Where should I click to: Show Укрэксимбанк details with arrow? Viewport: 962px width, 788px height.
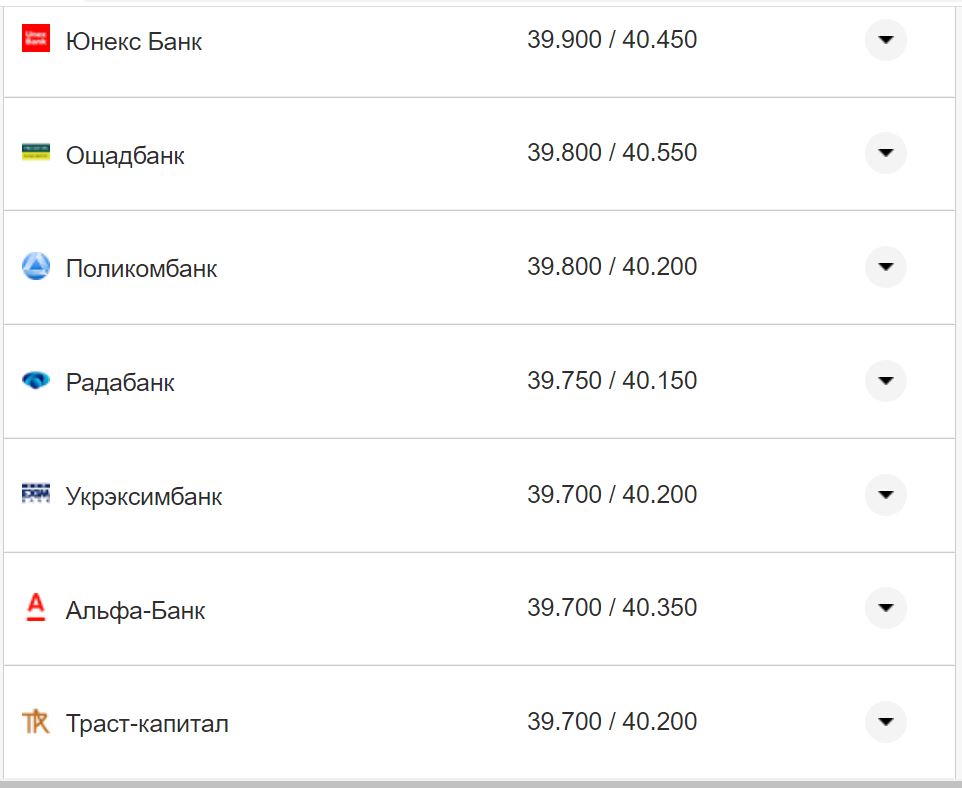click(885, 495)
